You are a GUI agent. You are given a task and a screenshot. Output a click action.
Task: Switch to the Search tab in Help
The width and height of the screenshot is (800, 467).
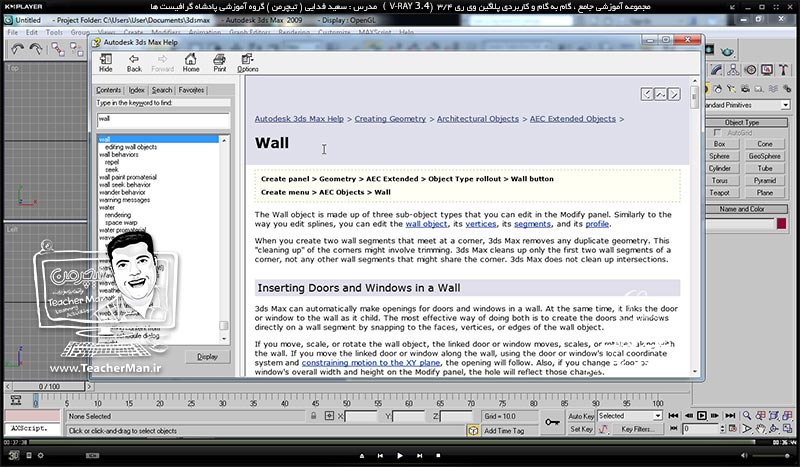coord(162,90)
